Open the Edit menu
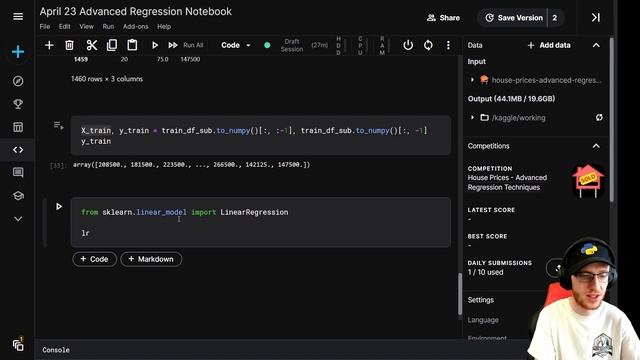Image resolution: width=640 pixels, height=360 pixels. click(64, 27)
